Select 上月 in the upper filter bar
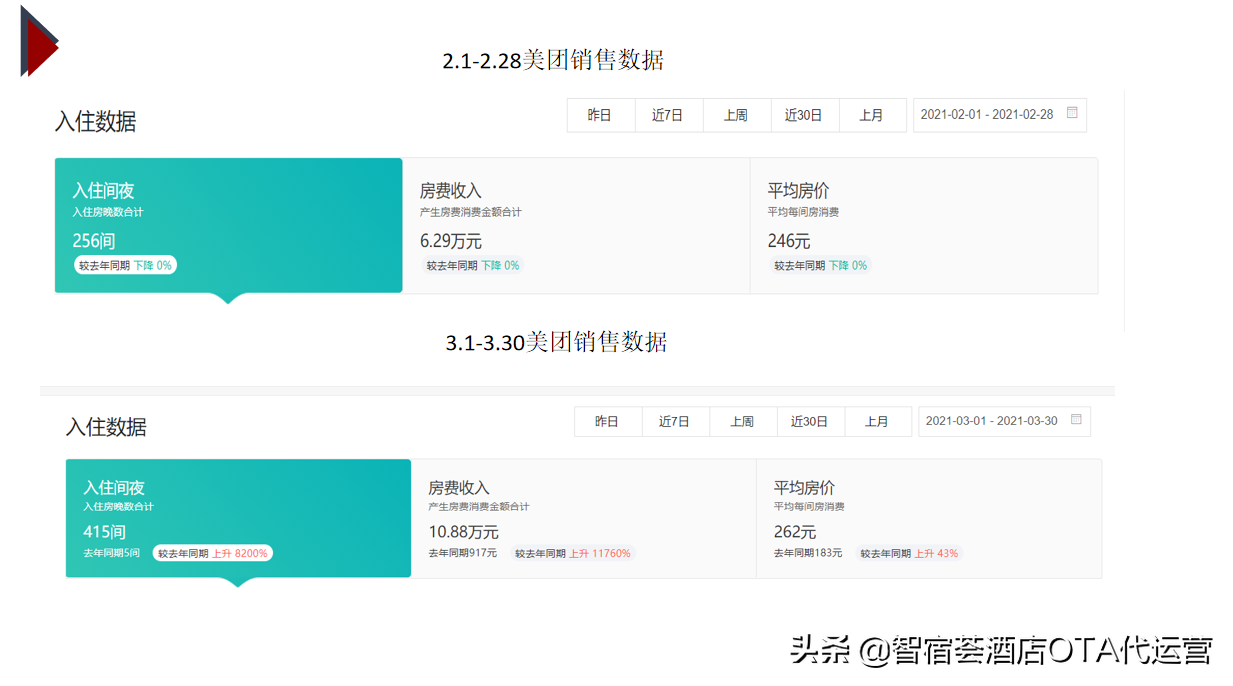The width and height of the screenshot is (1233, 686). click(x=872, y=115)
